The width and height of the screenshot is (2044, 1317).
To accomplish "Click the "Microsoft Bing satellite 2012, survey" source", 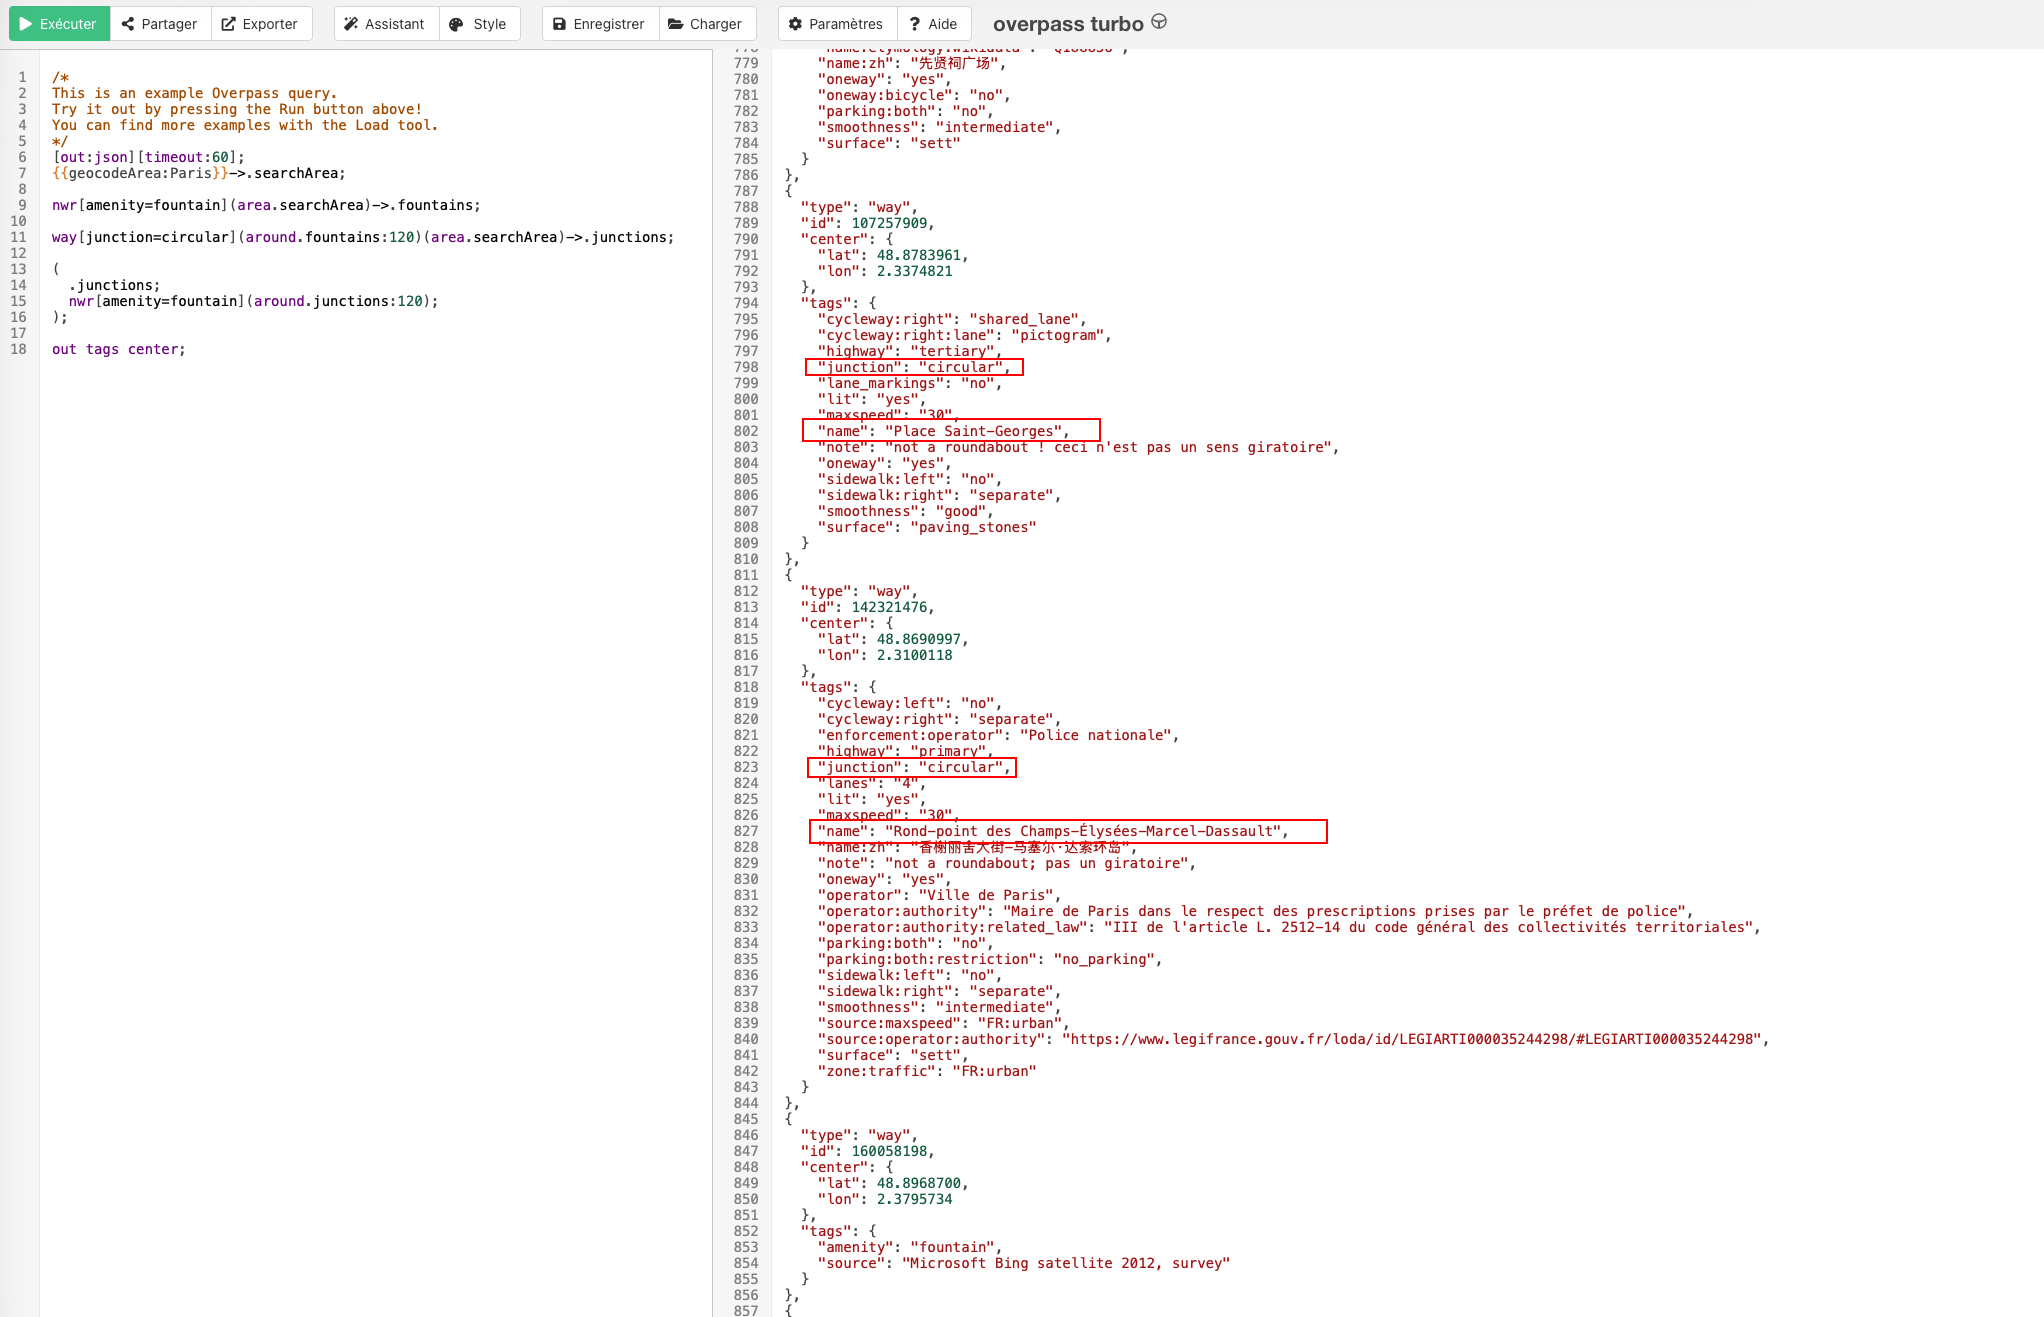I will point(1066,1263).
